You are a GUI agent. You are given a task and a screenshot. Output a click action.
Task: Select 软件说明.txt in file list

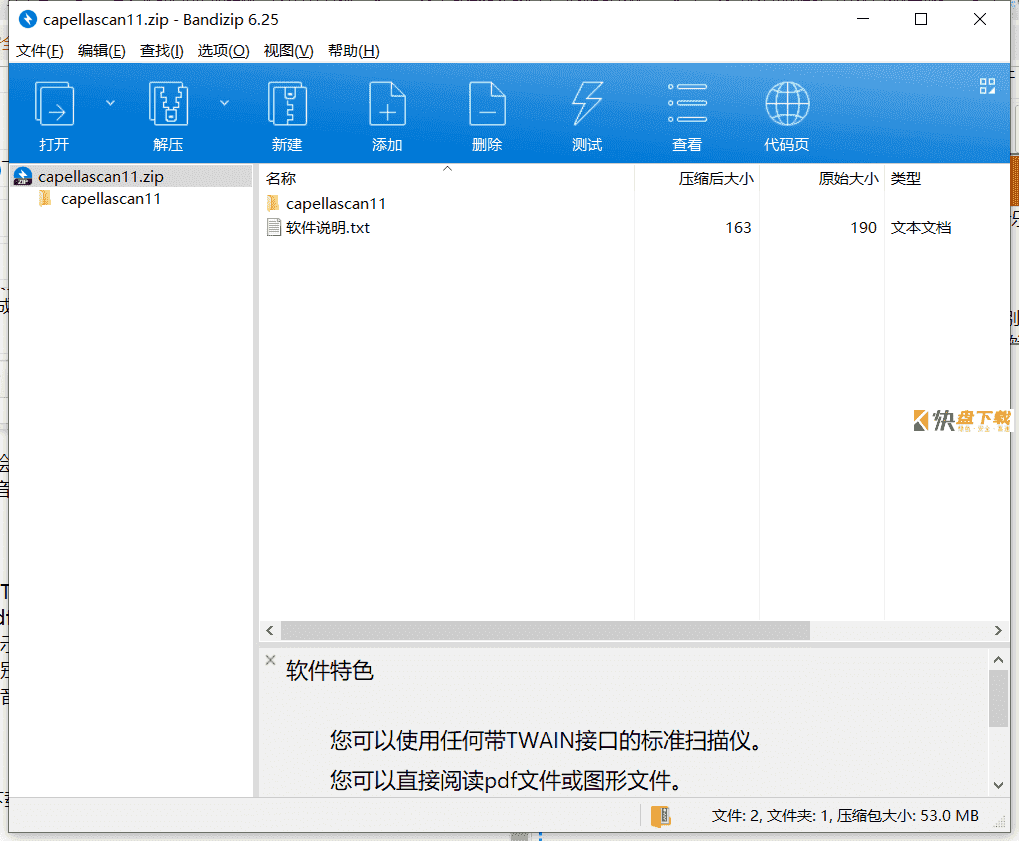(x=328, y=227)
